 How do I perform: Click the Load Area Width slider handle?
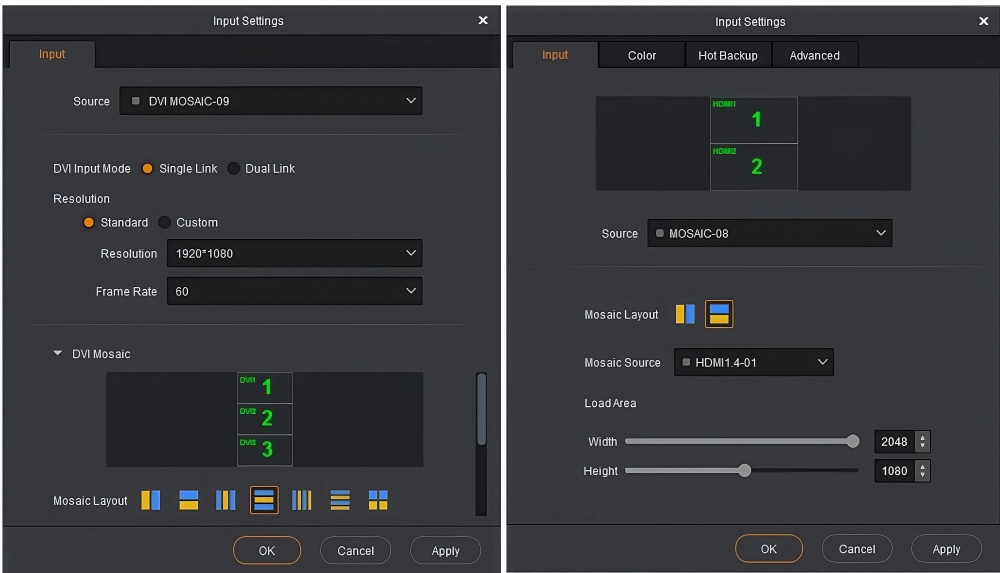[x=853, y=441]
